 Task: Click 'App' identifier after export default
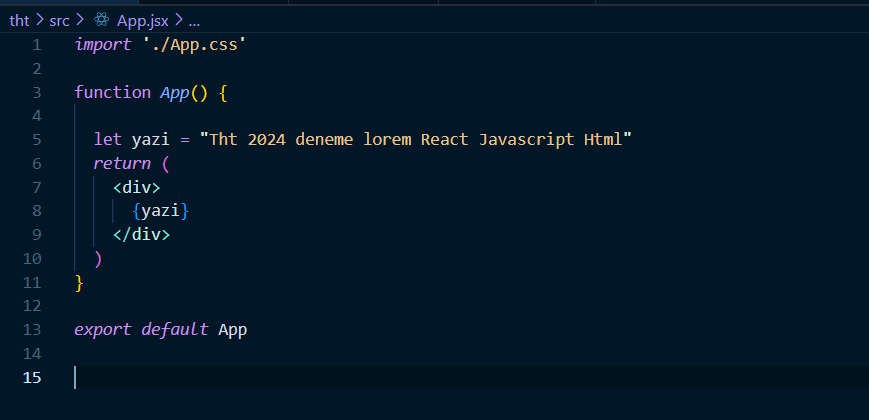[233, 330]
